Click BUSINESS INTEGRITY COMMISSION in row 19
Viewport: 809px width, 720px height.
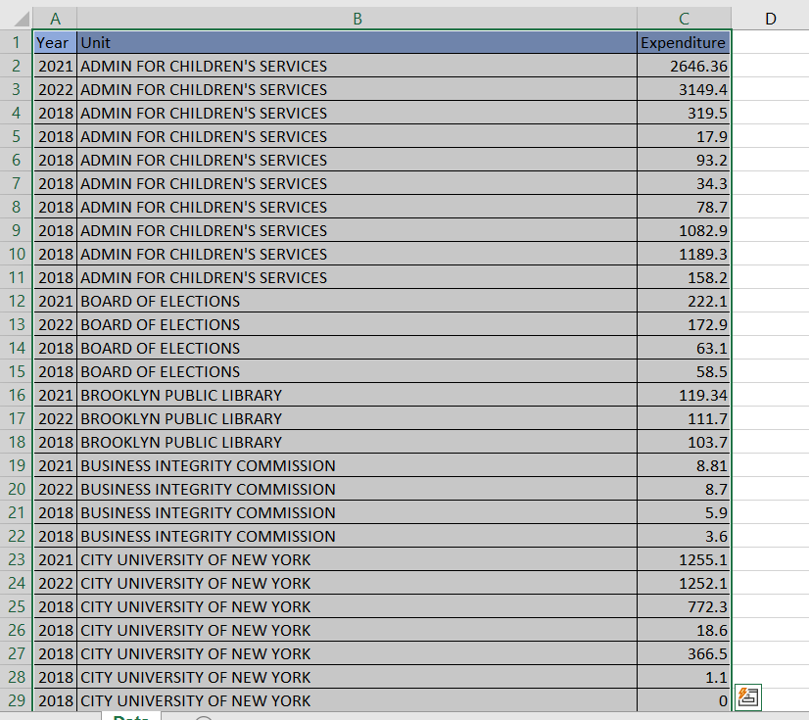tap(357, 466)
